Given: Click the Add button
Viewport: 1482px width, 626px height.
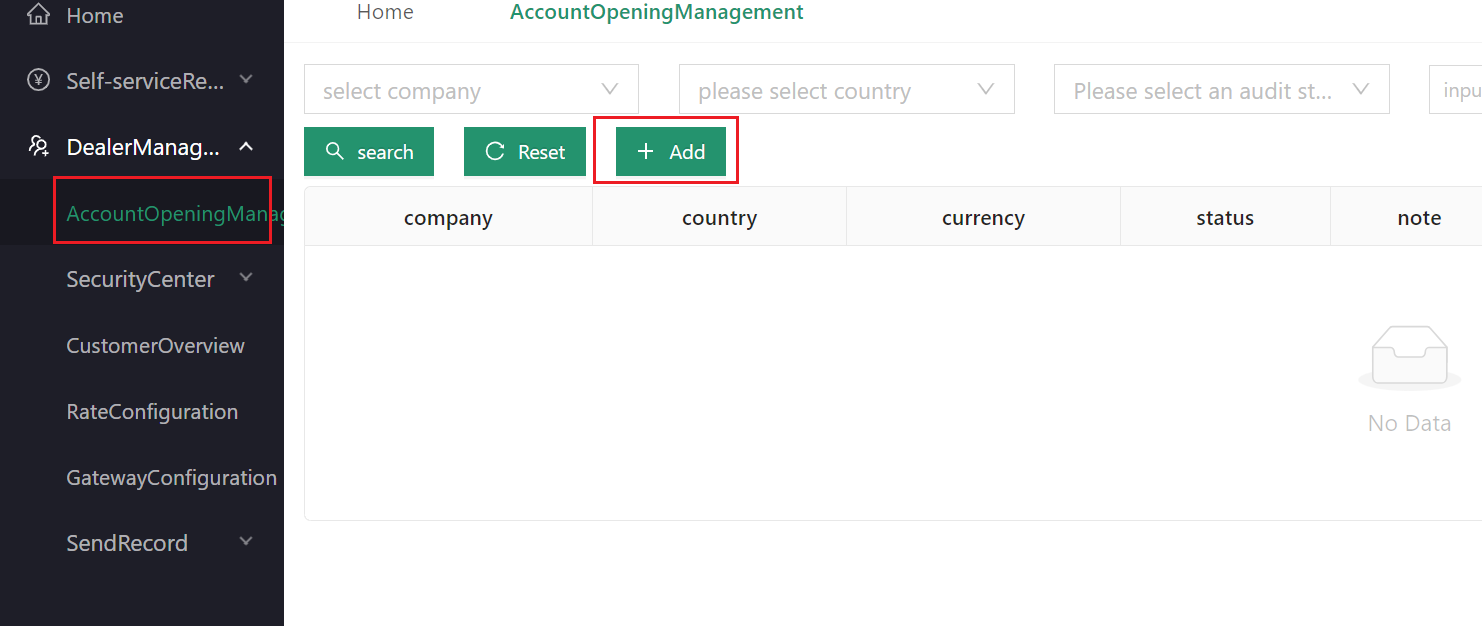Looking at the screenshot, I should [671, 152].
